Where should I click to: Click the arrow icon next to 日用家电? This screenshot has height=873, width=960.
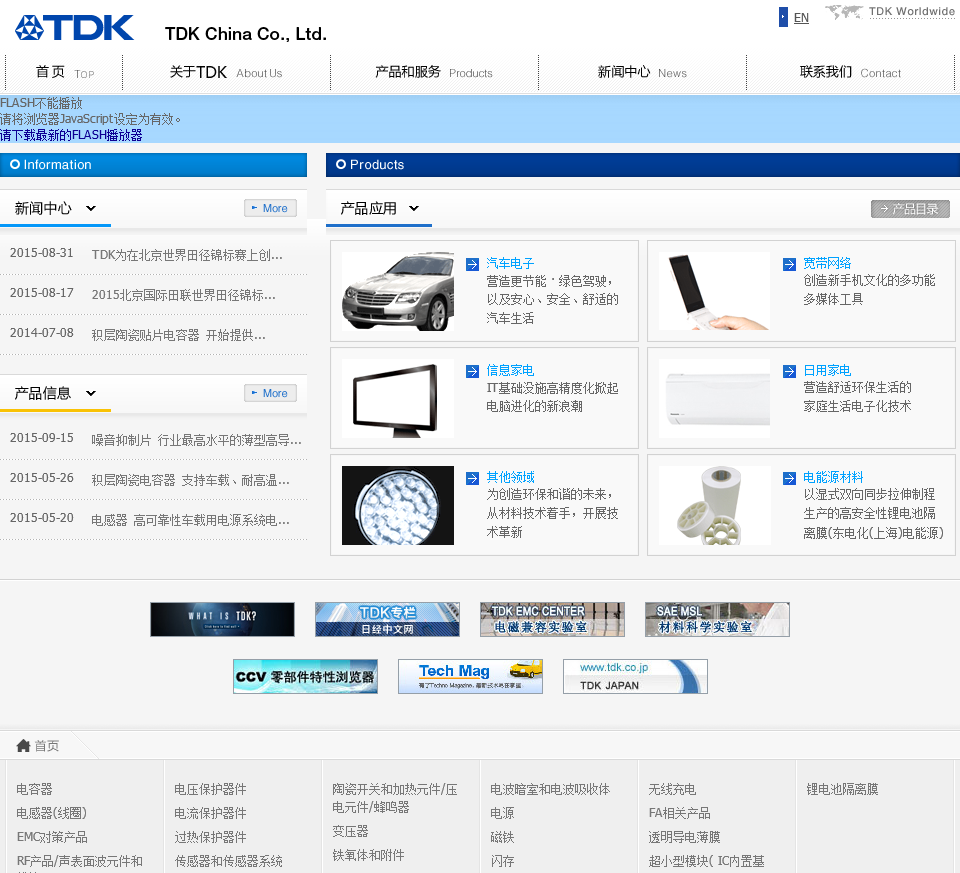(x=789, y=371)
